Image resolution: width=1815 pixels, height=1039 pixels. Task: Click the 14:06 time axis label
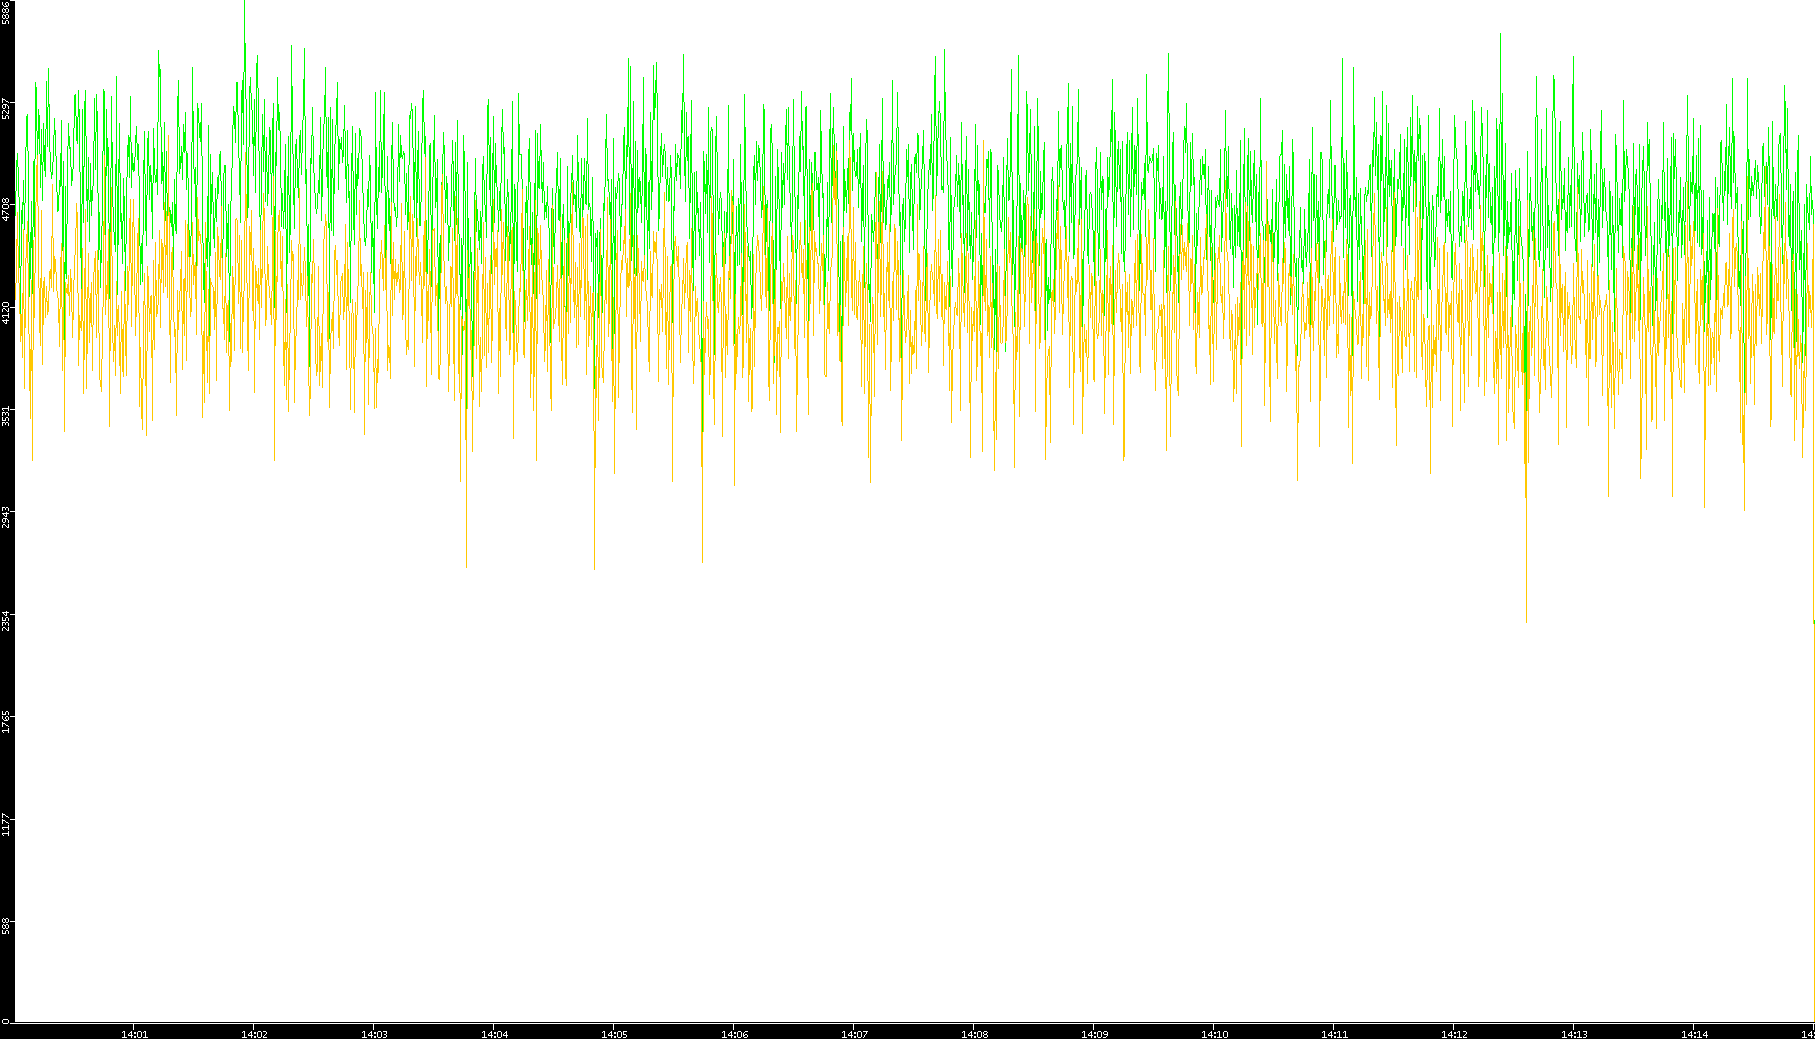(x=734, y=1034)
